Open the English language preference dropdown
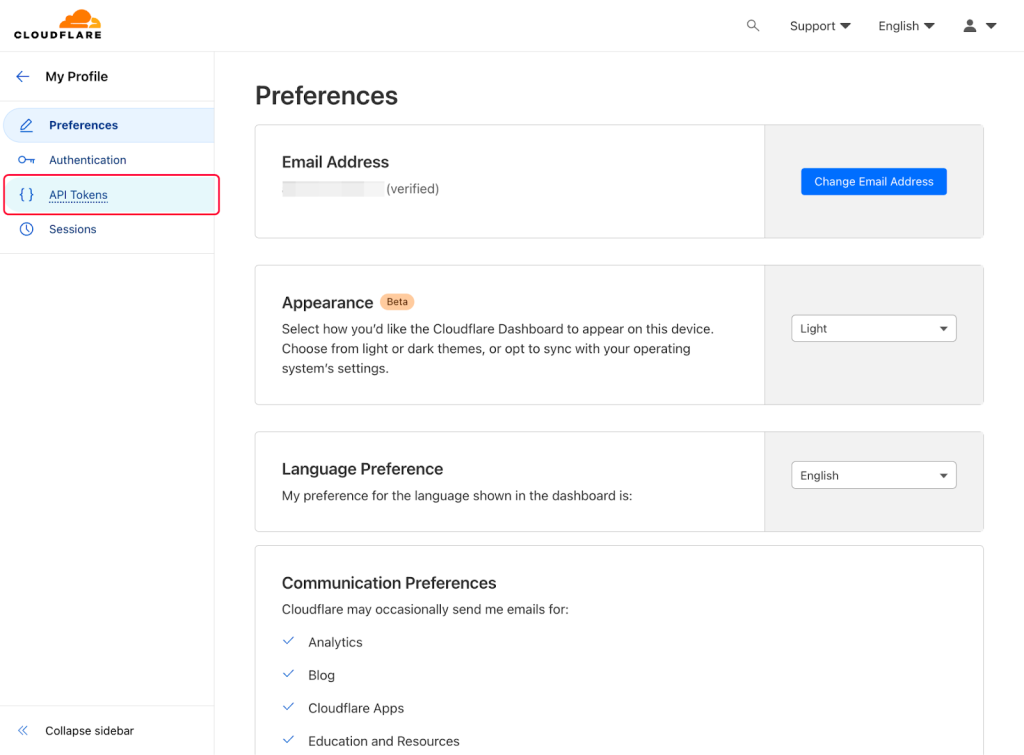 873,476
